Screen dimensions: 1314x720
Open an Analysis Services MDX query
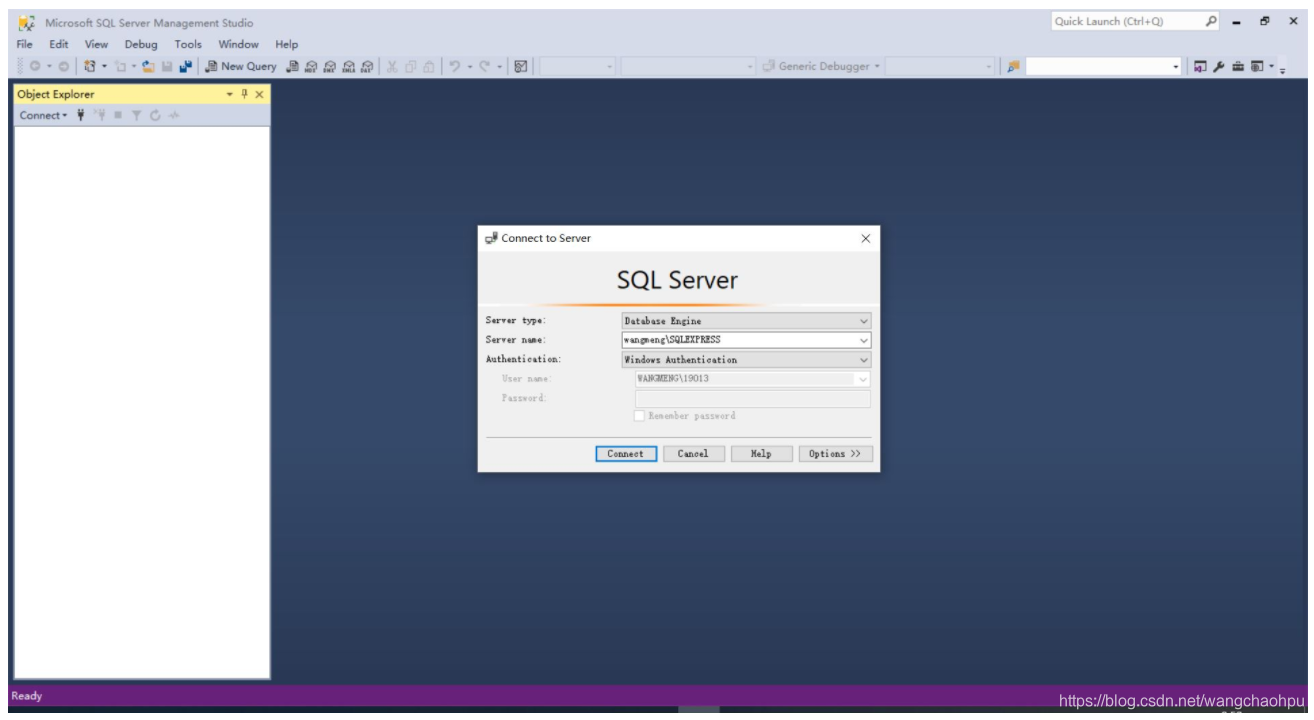click(309, 66)
